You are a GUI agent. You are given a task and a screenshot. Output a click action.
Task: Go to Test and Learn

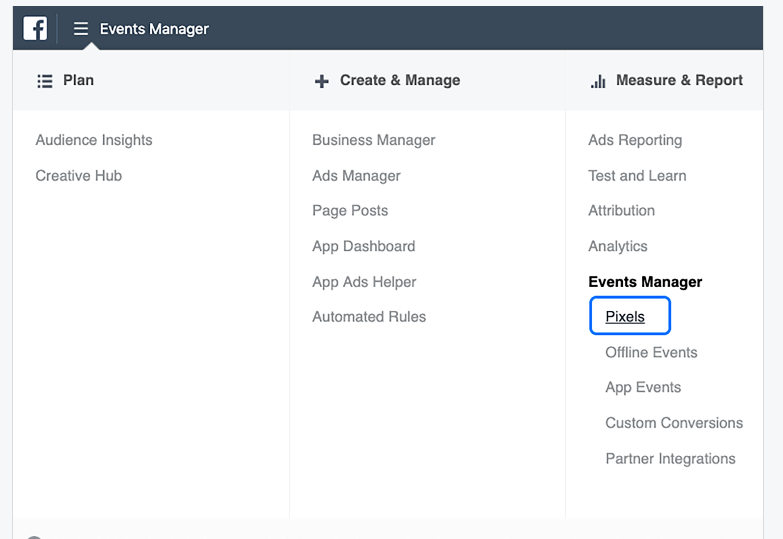click(x=637, y=176)
